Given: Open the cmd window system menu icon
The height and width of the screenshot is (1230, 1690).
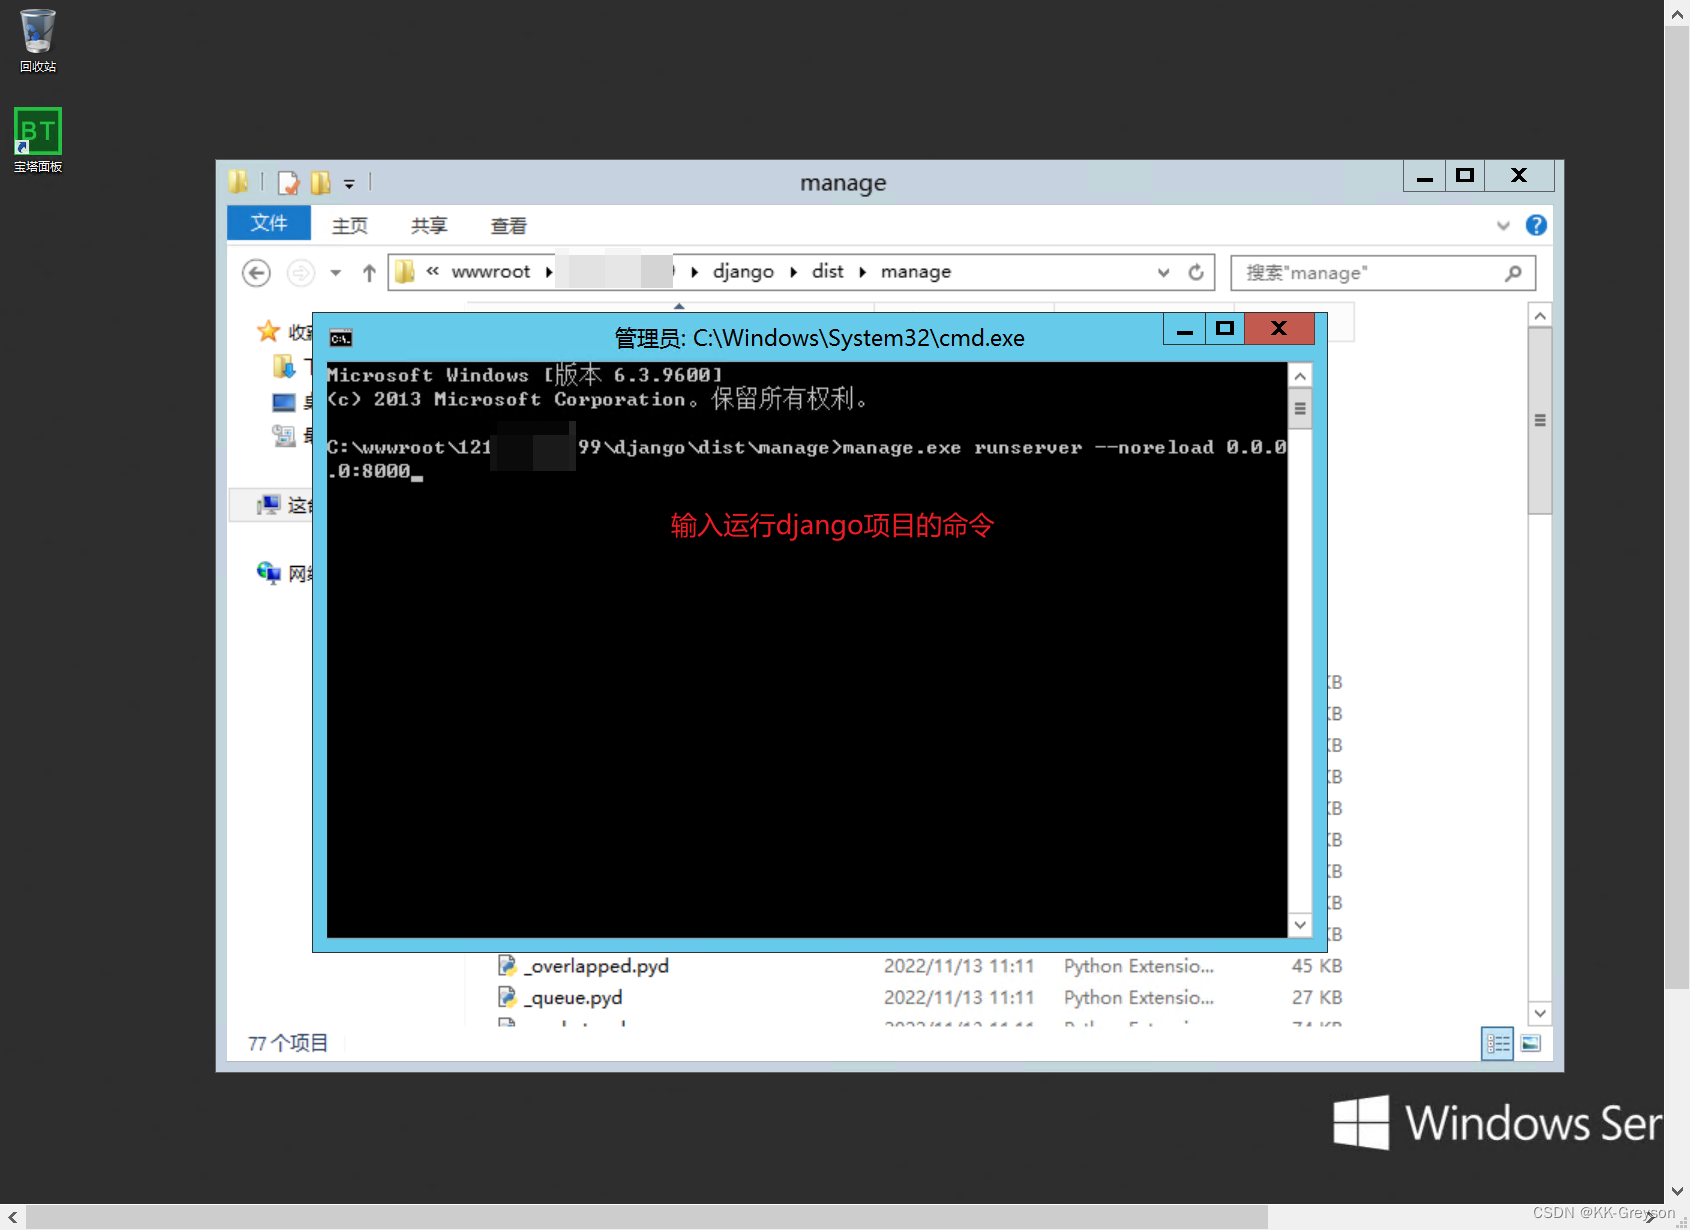Looking at the screenshot, I should [x=341, y=338].
